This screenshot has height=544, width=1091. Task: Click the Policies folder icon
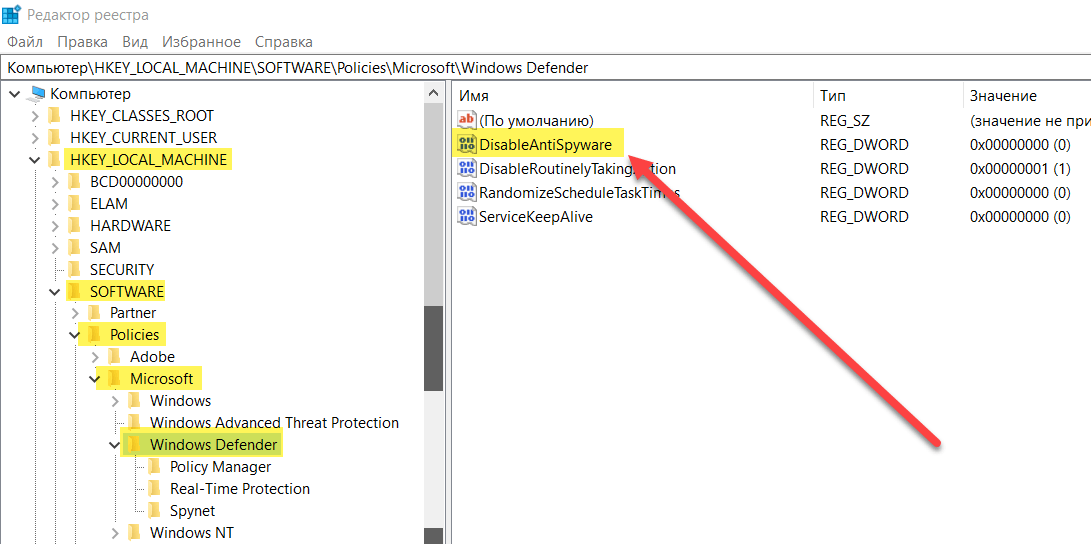[x=94, y=335]
